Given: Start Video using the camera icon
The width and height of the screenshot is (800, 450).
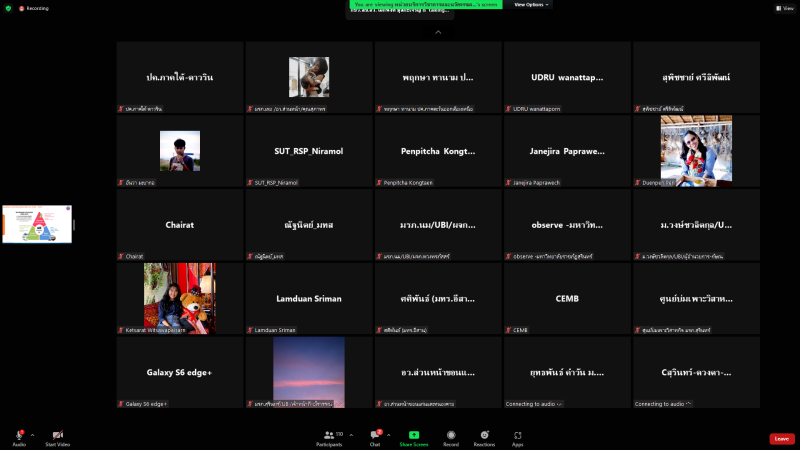Looking at the screenshot, I should pos(57,435).
